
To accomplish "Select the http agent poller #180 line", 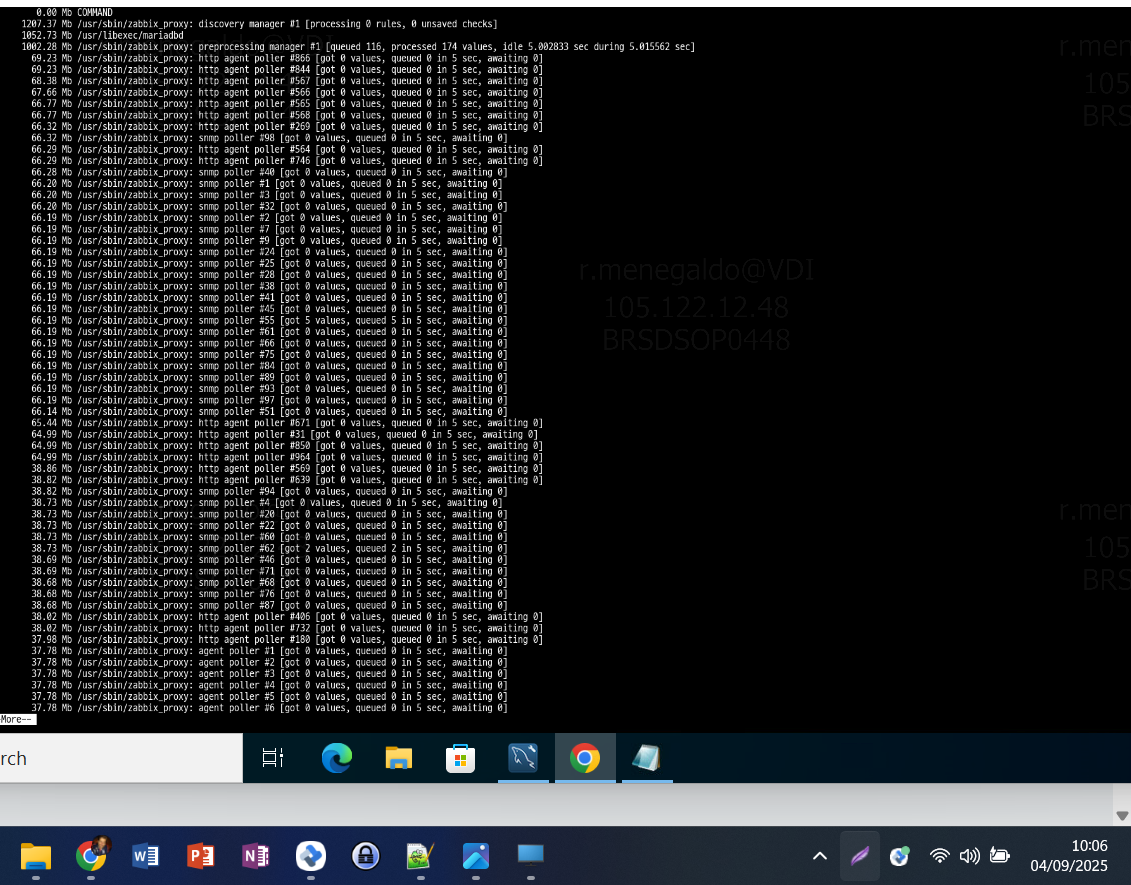I will tap(287, 639).
